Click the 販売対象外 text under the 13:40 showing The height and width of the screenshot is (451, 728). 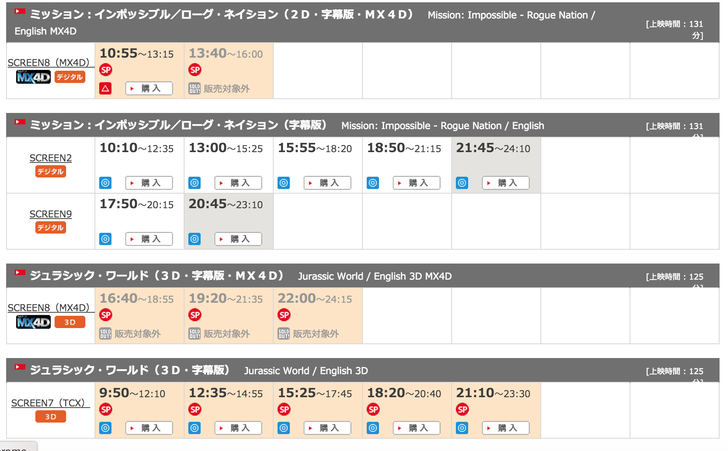(x=227, y=89)
